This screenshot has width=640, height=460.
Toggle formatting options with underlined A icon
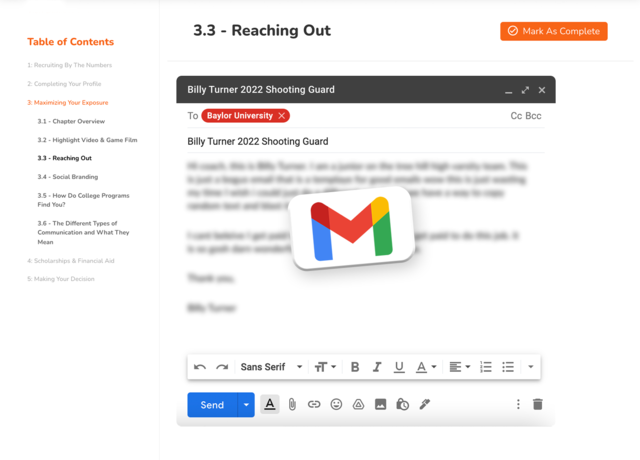(x=270, y=404)
